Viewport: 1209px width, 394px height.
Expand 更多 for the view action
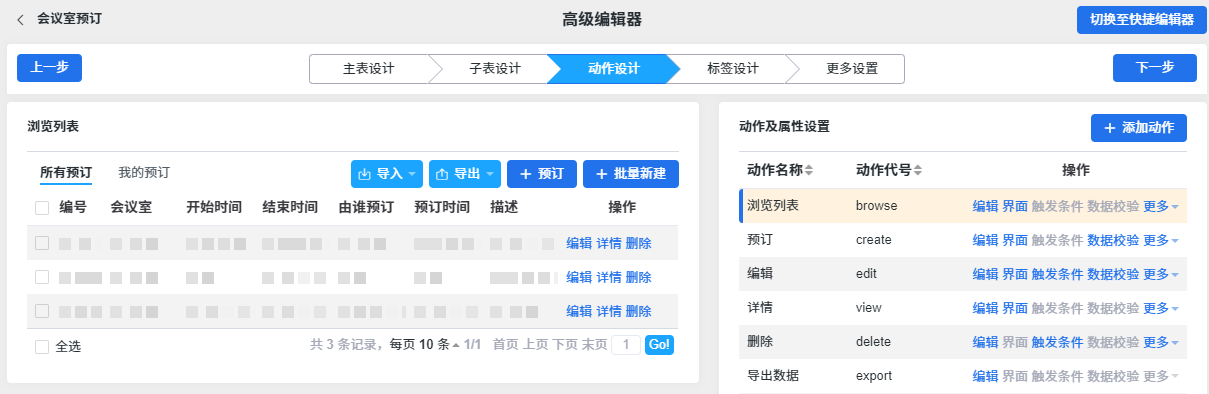[1161, 308]
